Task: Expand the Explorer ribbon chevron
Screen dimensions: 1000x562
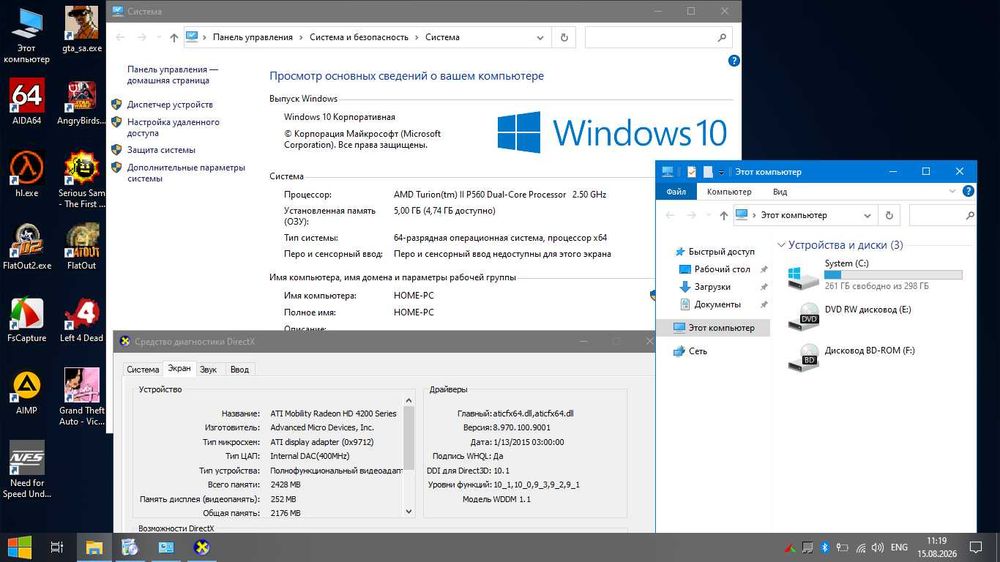Action: (952, 191)
